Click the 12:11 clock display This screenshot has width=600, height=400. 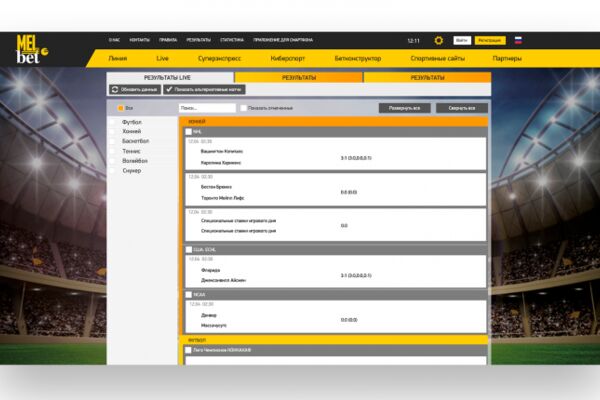click(x=413, y=41)
